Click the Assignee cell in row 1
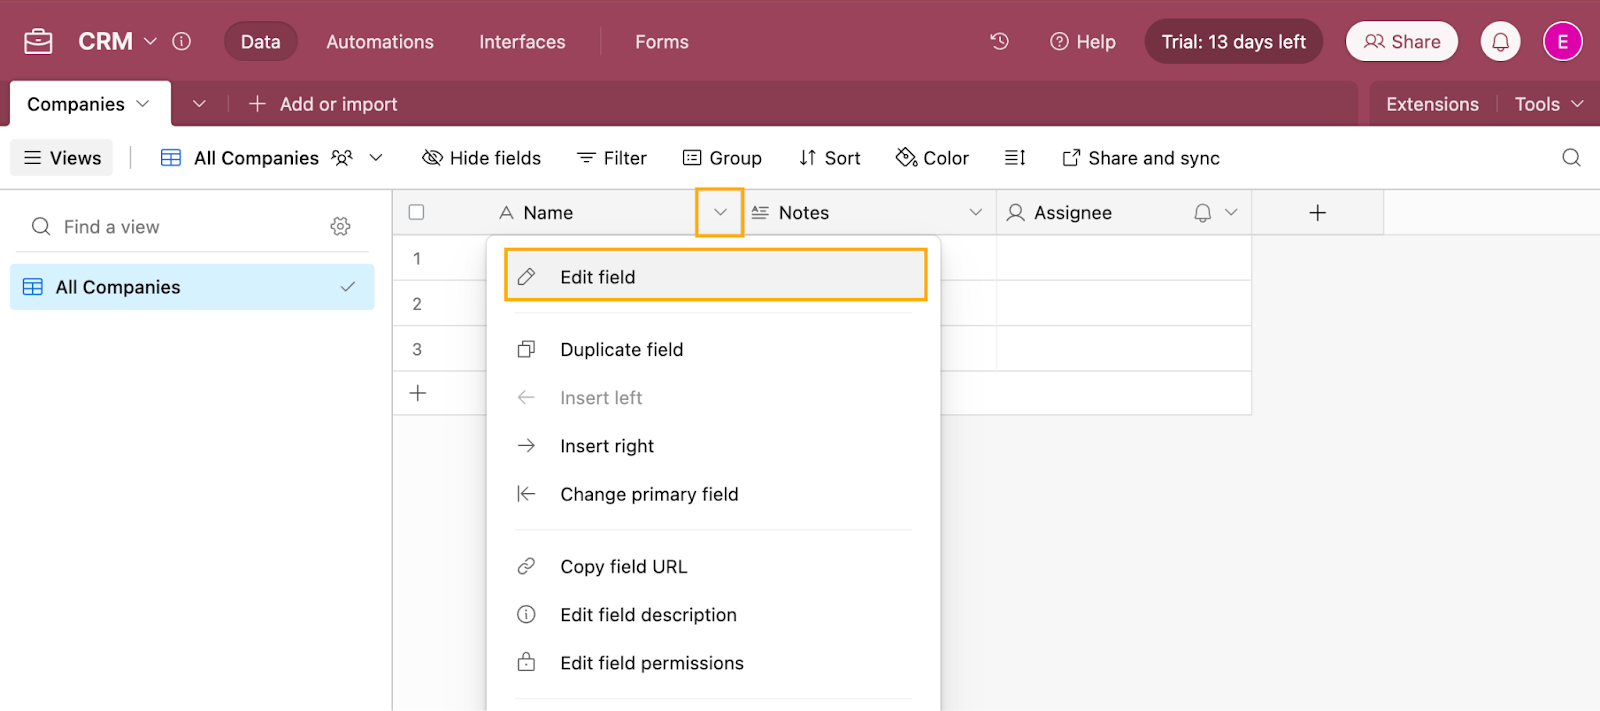 (1124, 258)
